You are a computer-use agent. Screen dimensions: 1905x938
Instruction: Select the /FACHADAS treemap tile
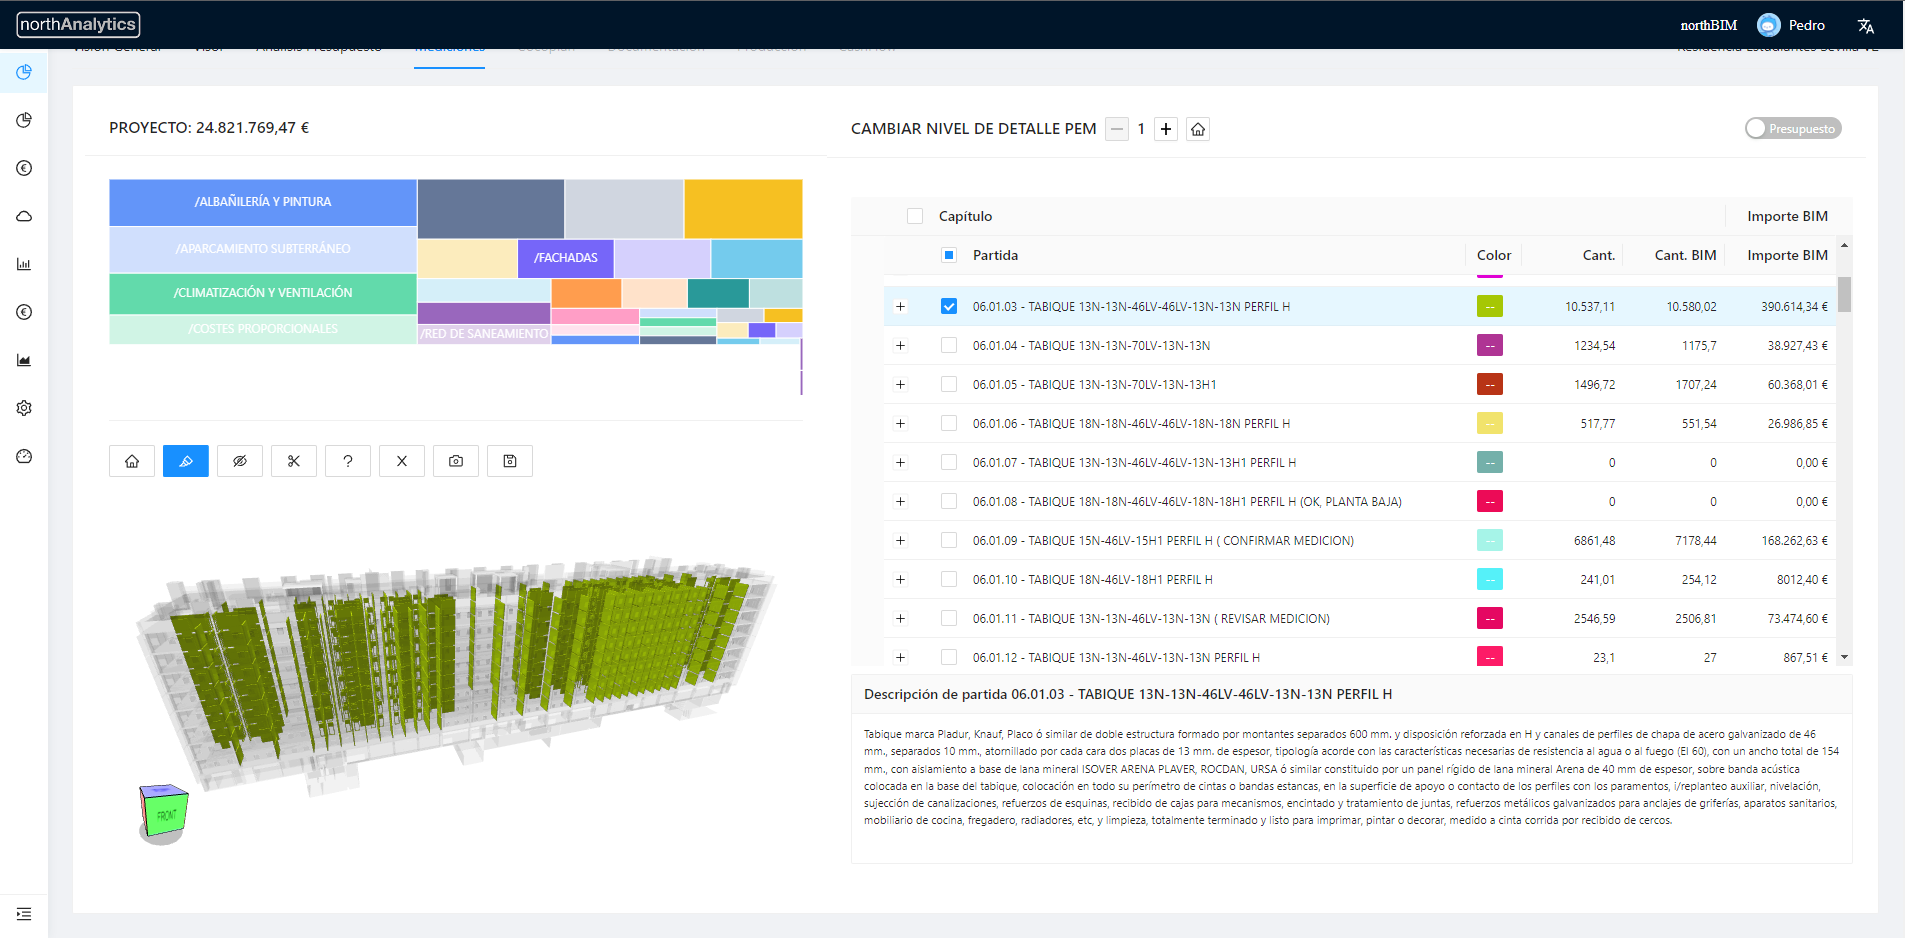pyautogui.click(x=566, y=258)
